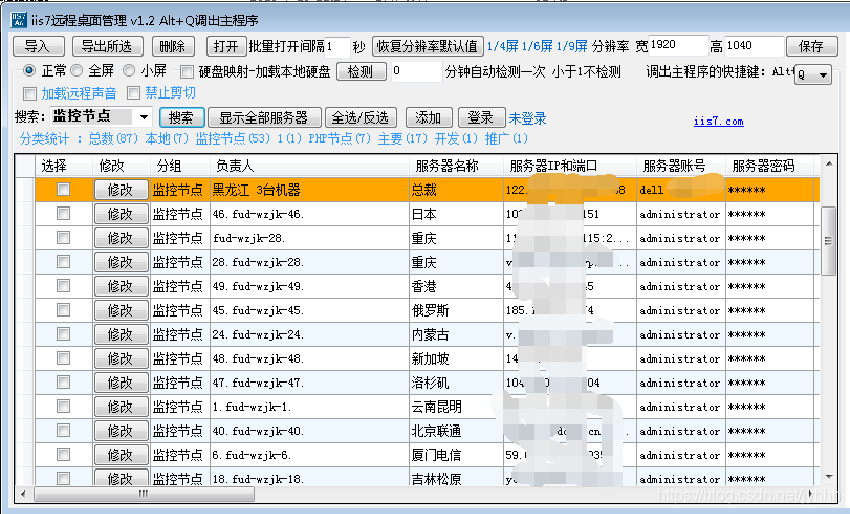The image size is (850, 514).
Task: Click 修改 button for 内蒙古 row
Action: coord(121,335)
